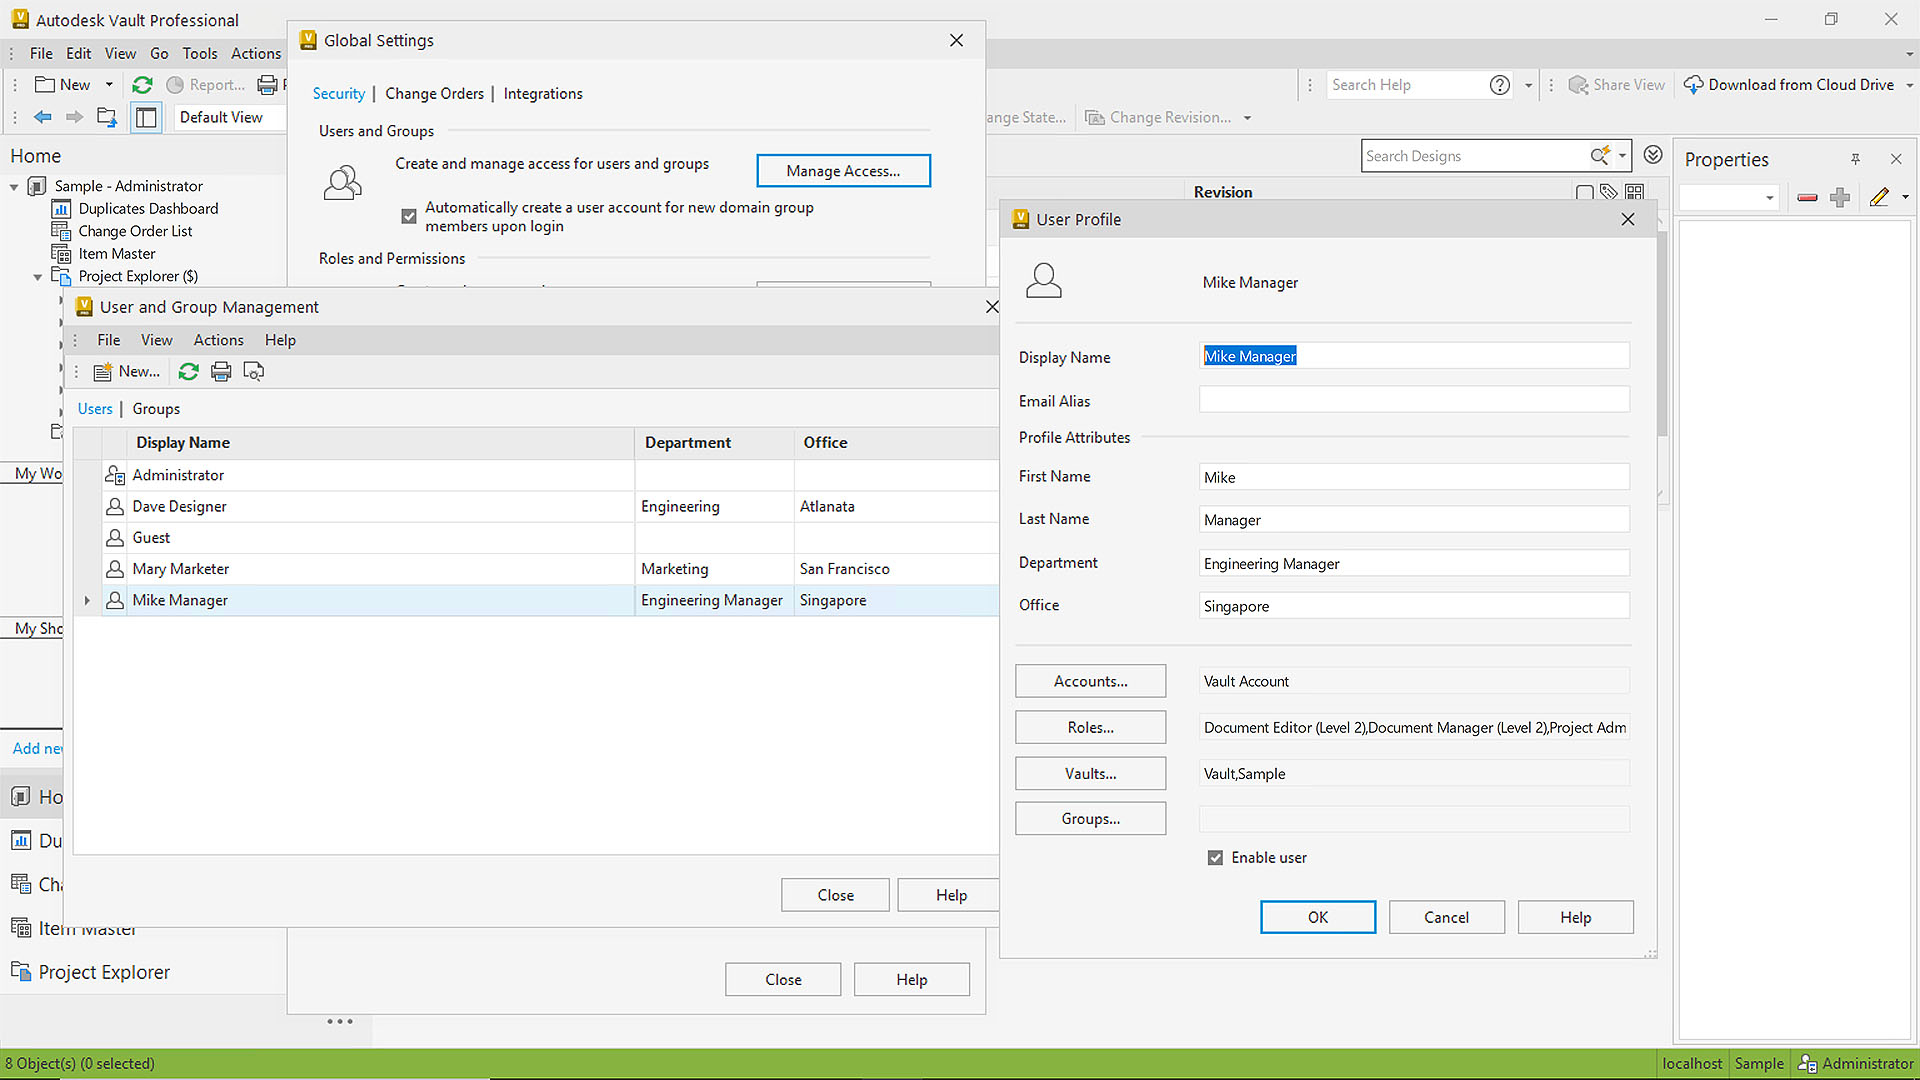Click the plus icon in Properties panel
1920x1080 pixels.
[x=1840, y=197]
